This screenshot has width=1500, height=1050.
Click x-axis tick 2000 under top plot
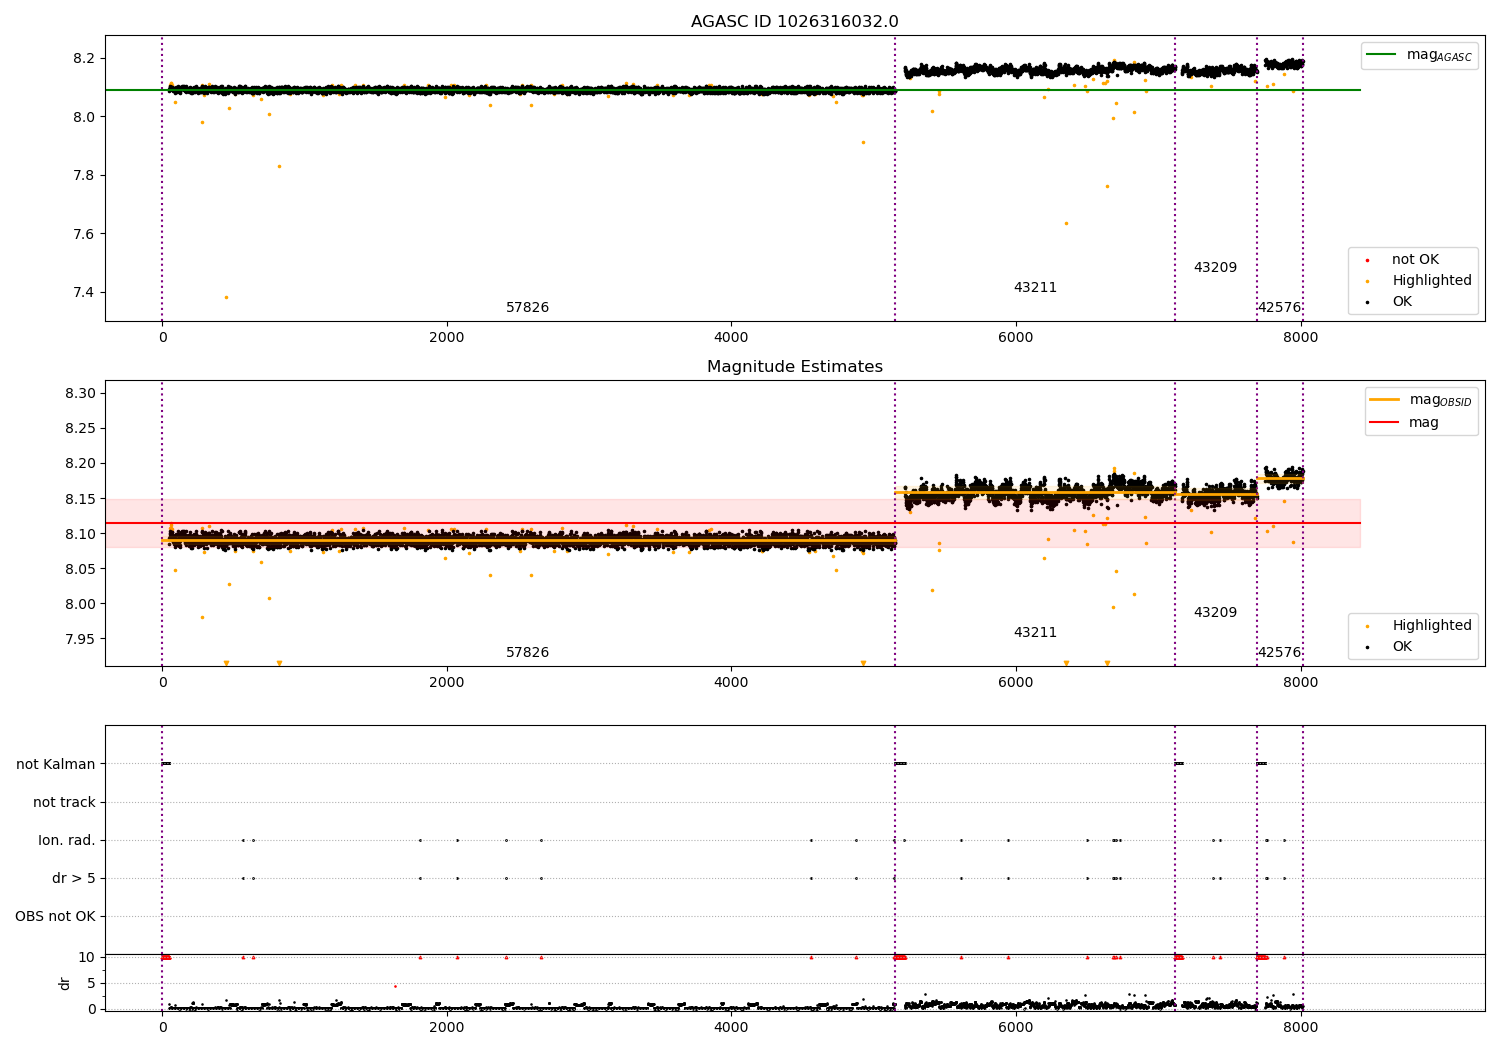pos(447,338)
